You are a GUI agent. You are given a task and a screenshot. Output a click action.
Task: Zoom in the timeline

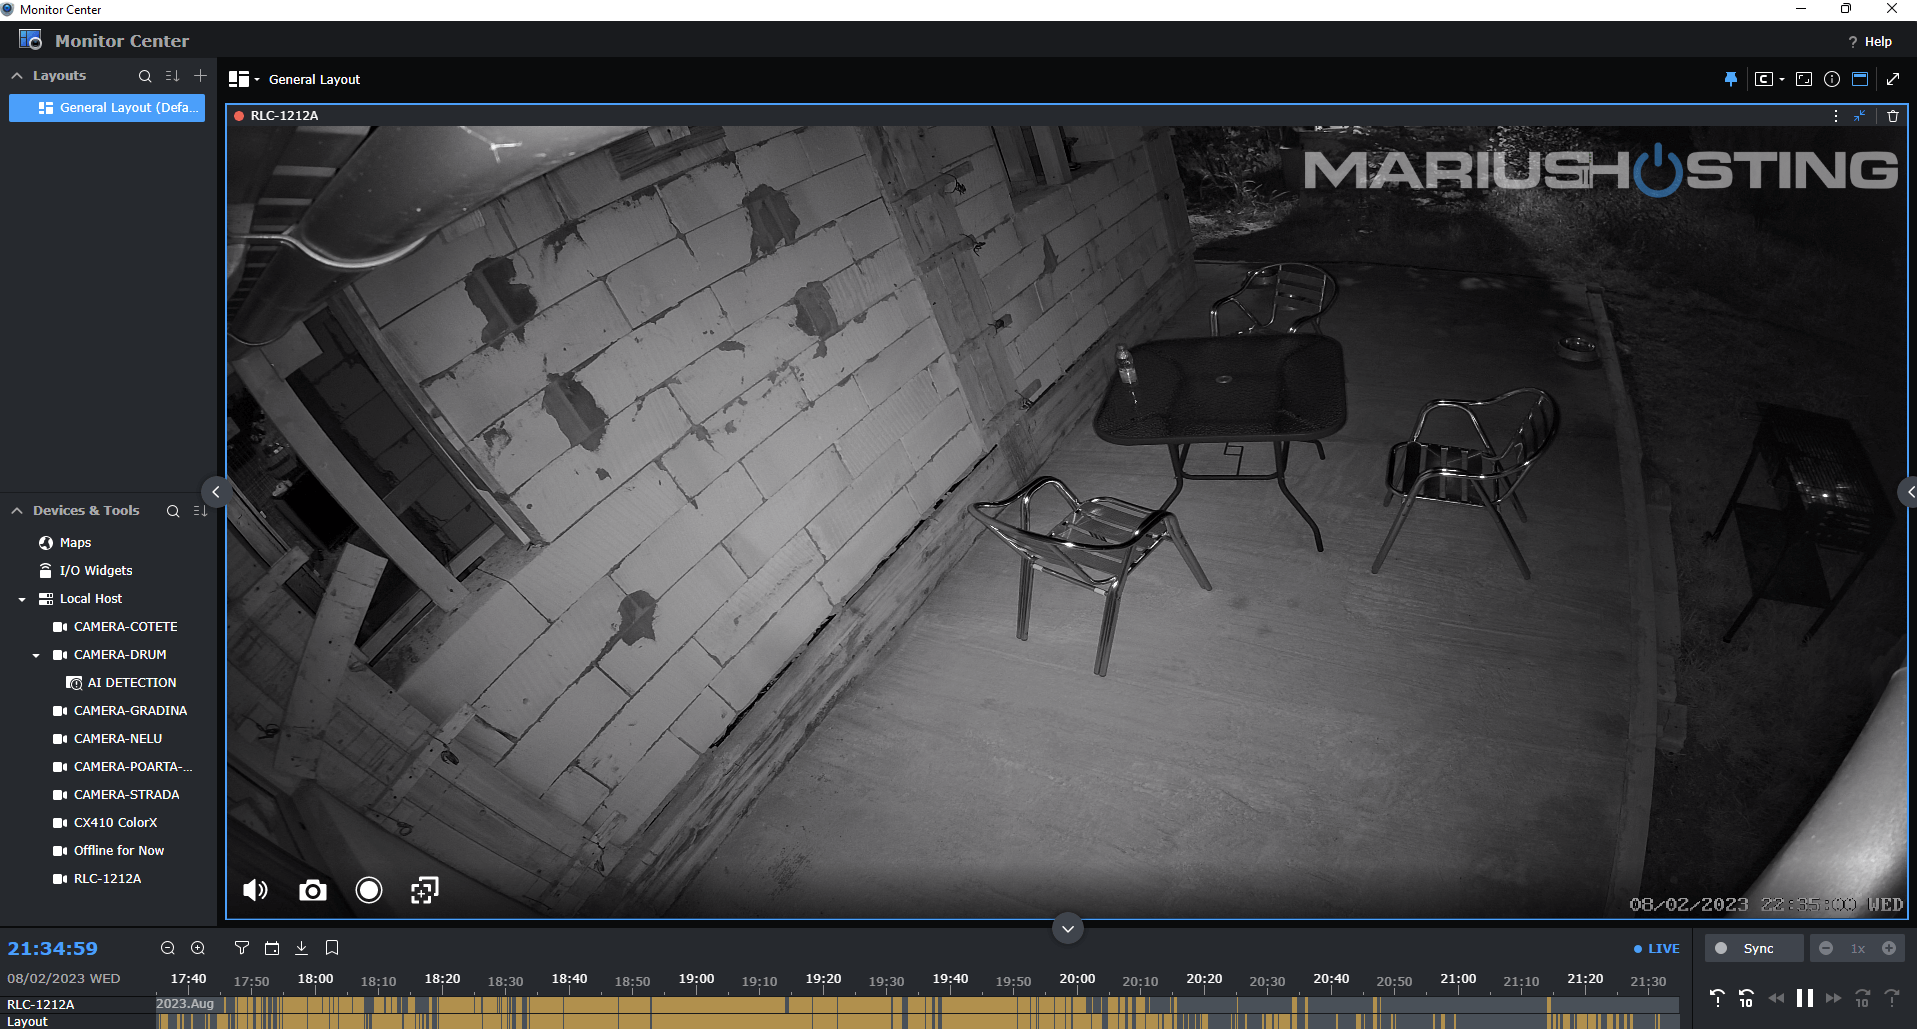tap(198, 948)
